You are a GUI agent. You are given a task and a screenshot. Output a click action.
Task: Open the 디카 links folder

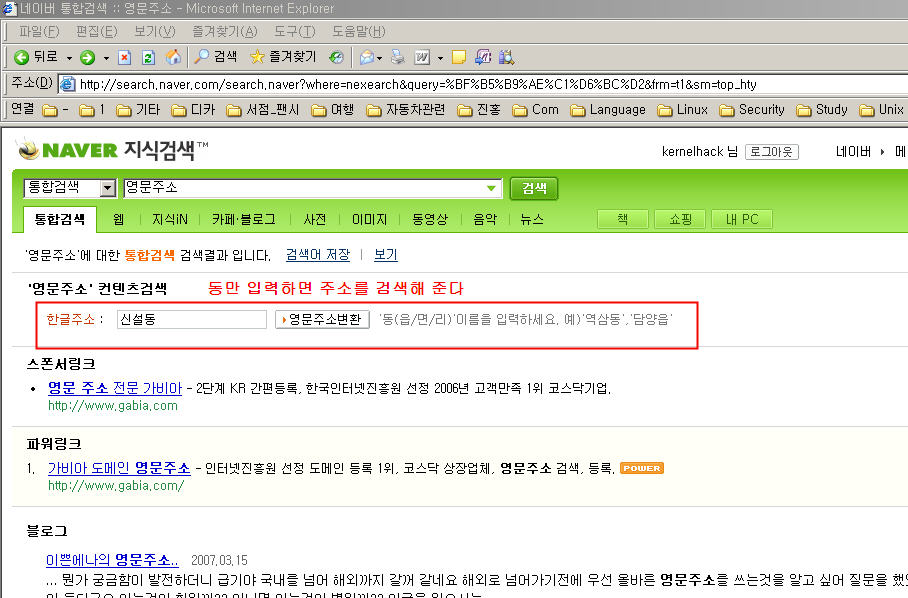193,109
